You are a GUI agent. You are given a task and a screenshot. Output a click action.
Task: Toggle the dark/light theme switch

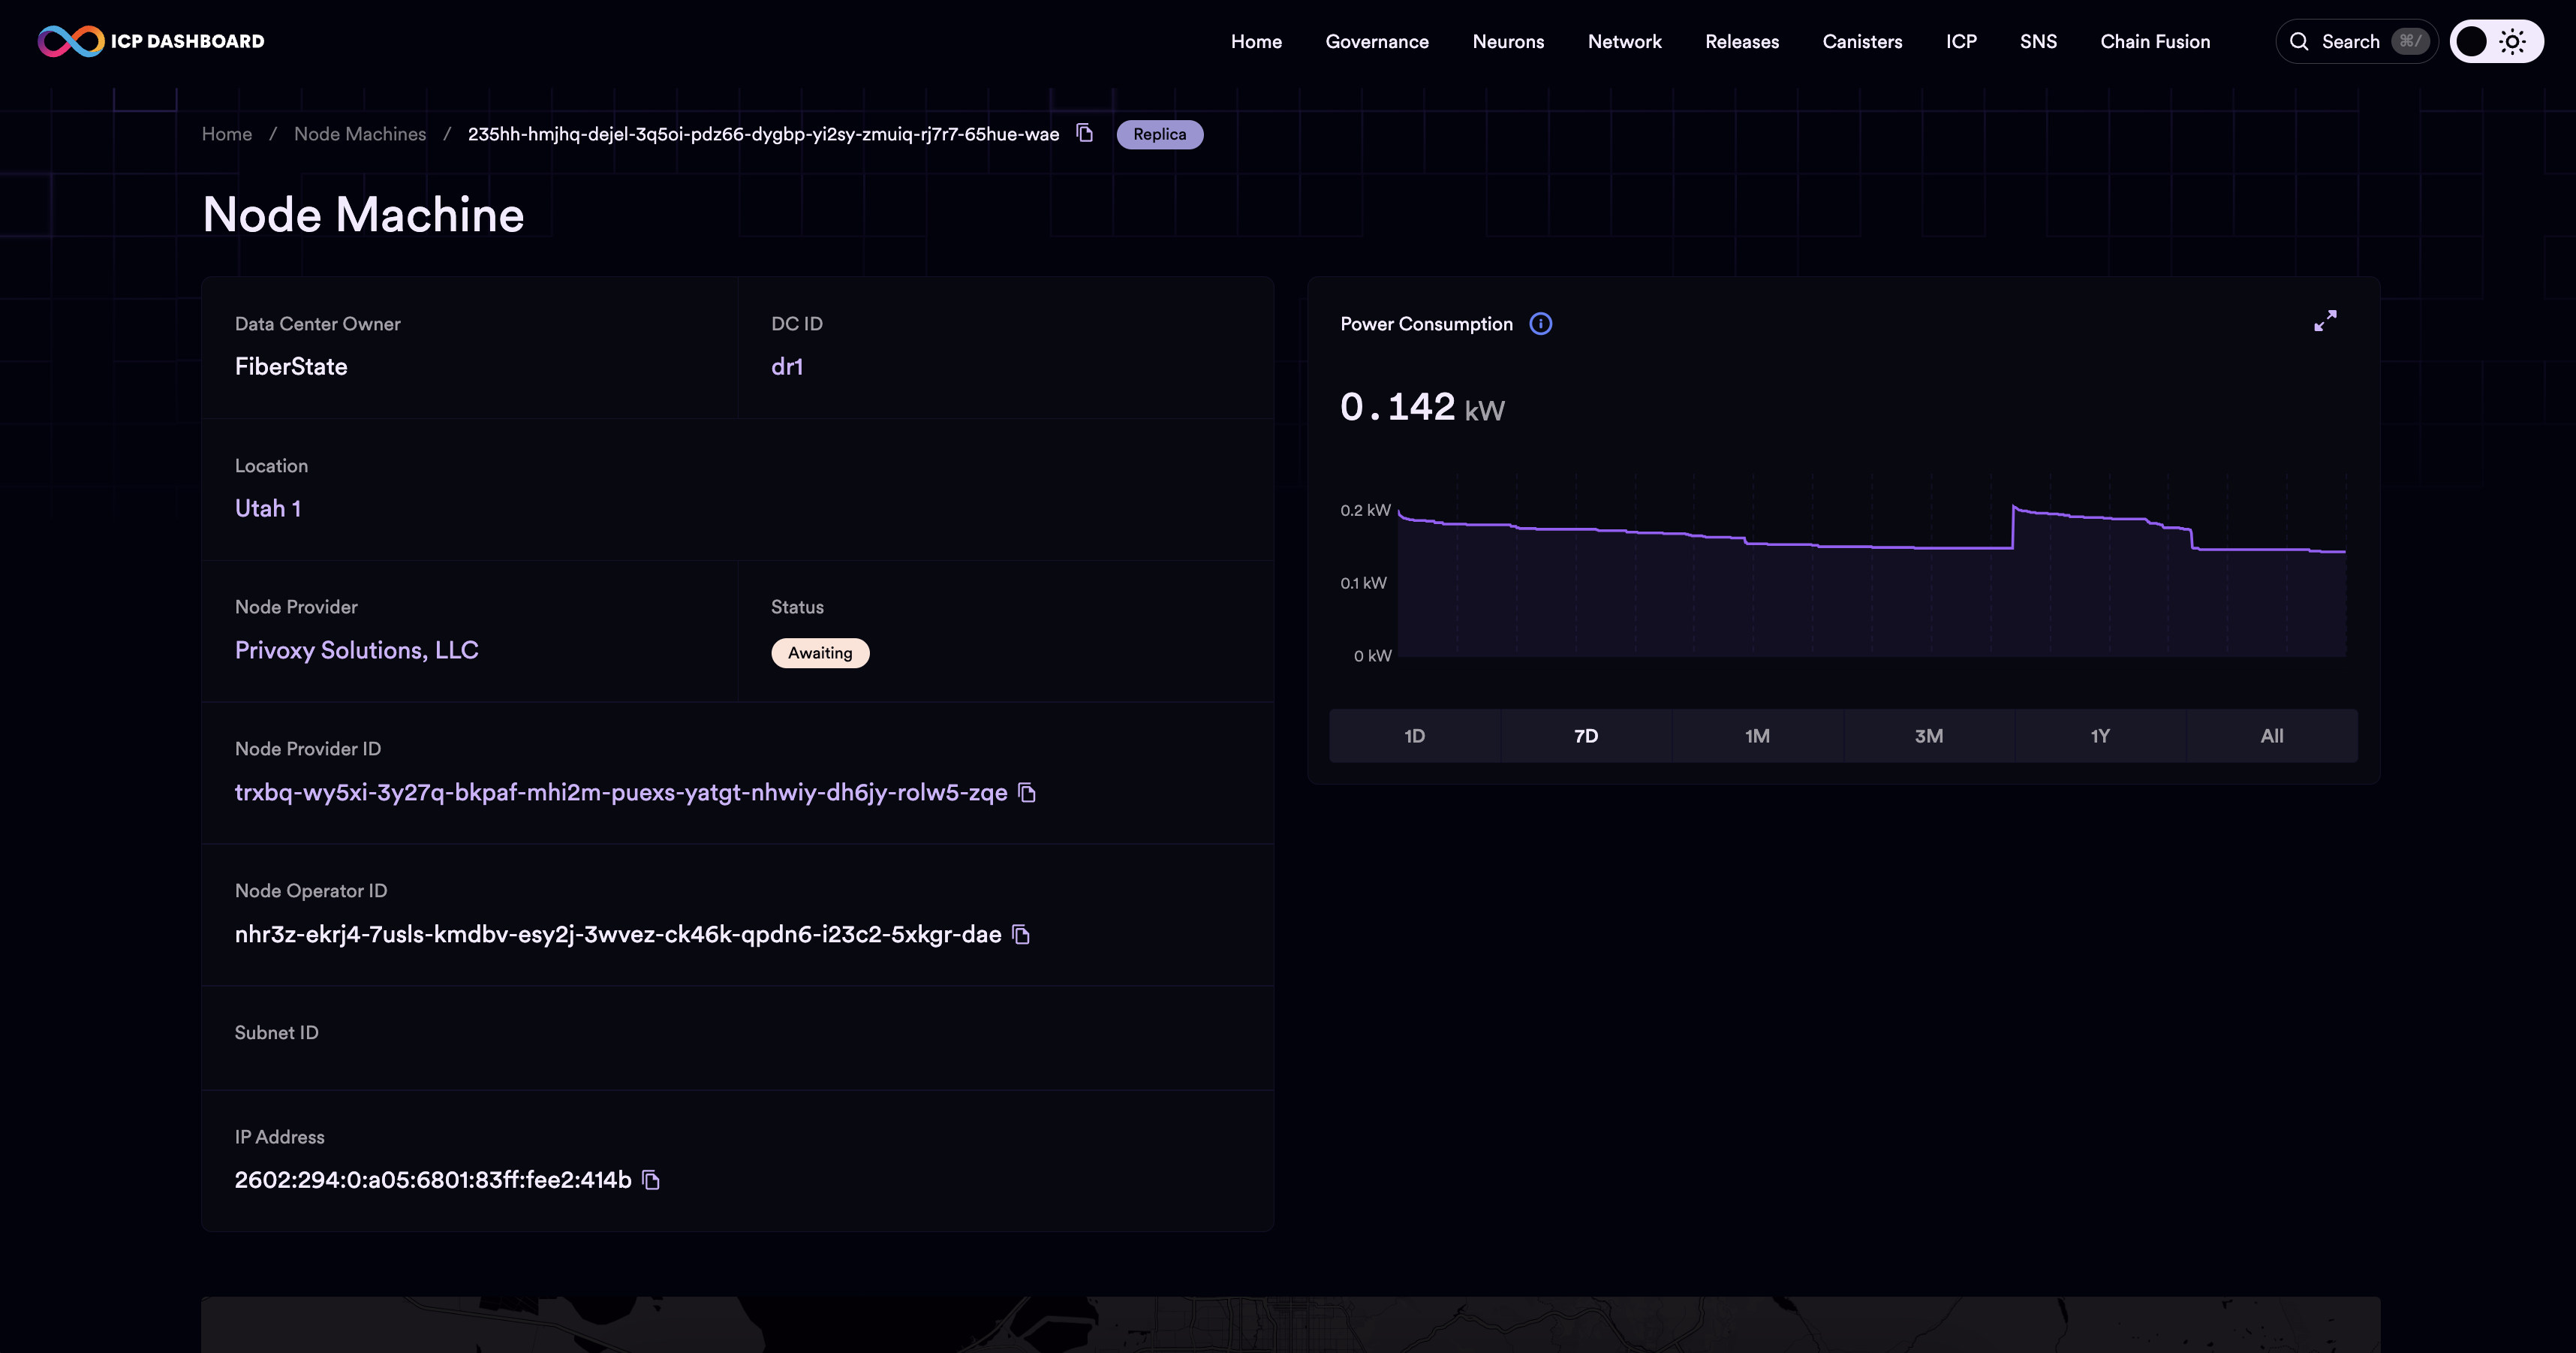[2496, 41]
